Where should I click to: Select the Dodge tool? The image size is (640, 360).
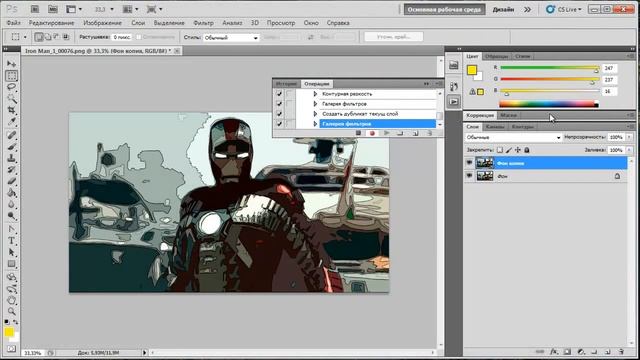pyautogui.click(x=11, y=216)
